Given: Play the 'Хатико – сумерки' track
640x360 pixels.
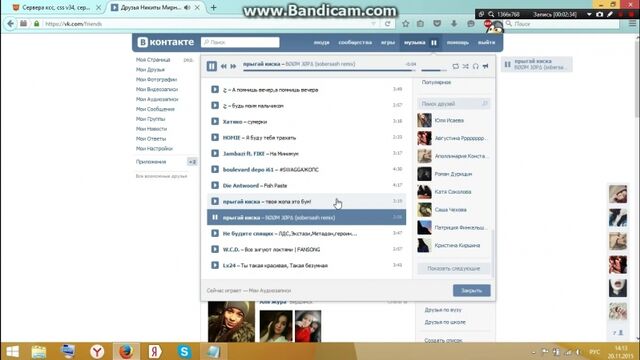Looking at the screenshot, I should click(x=215, y=121).
